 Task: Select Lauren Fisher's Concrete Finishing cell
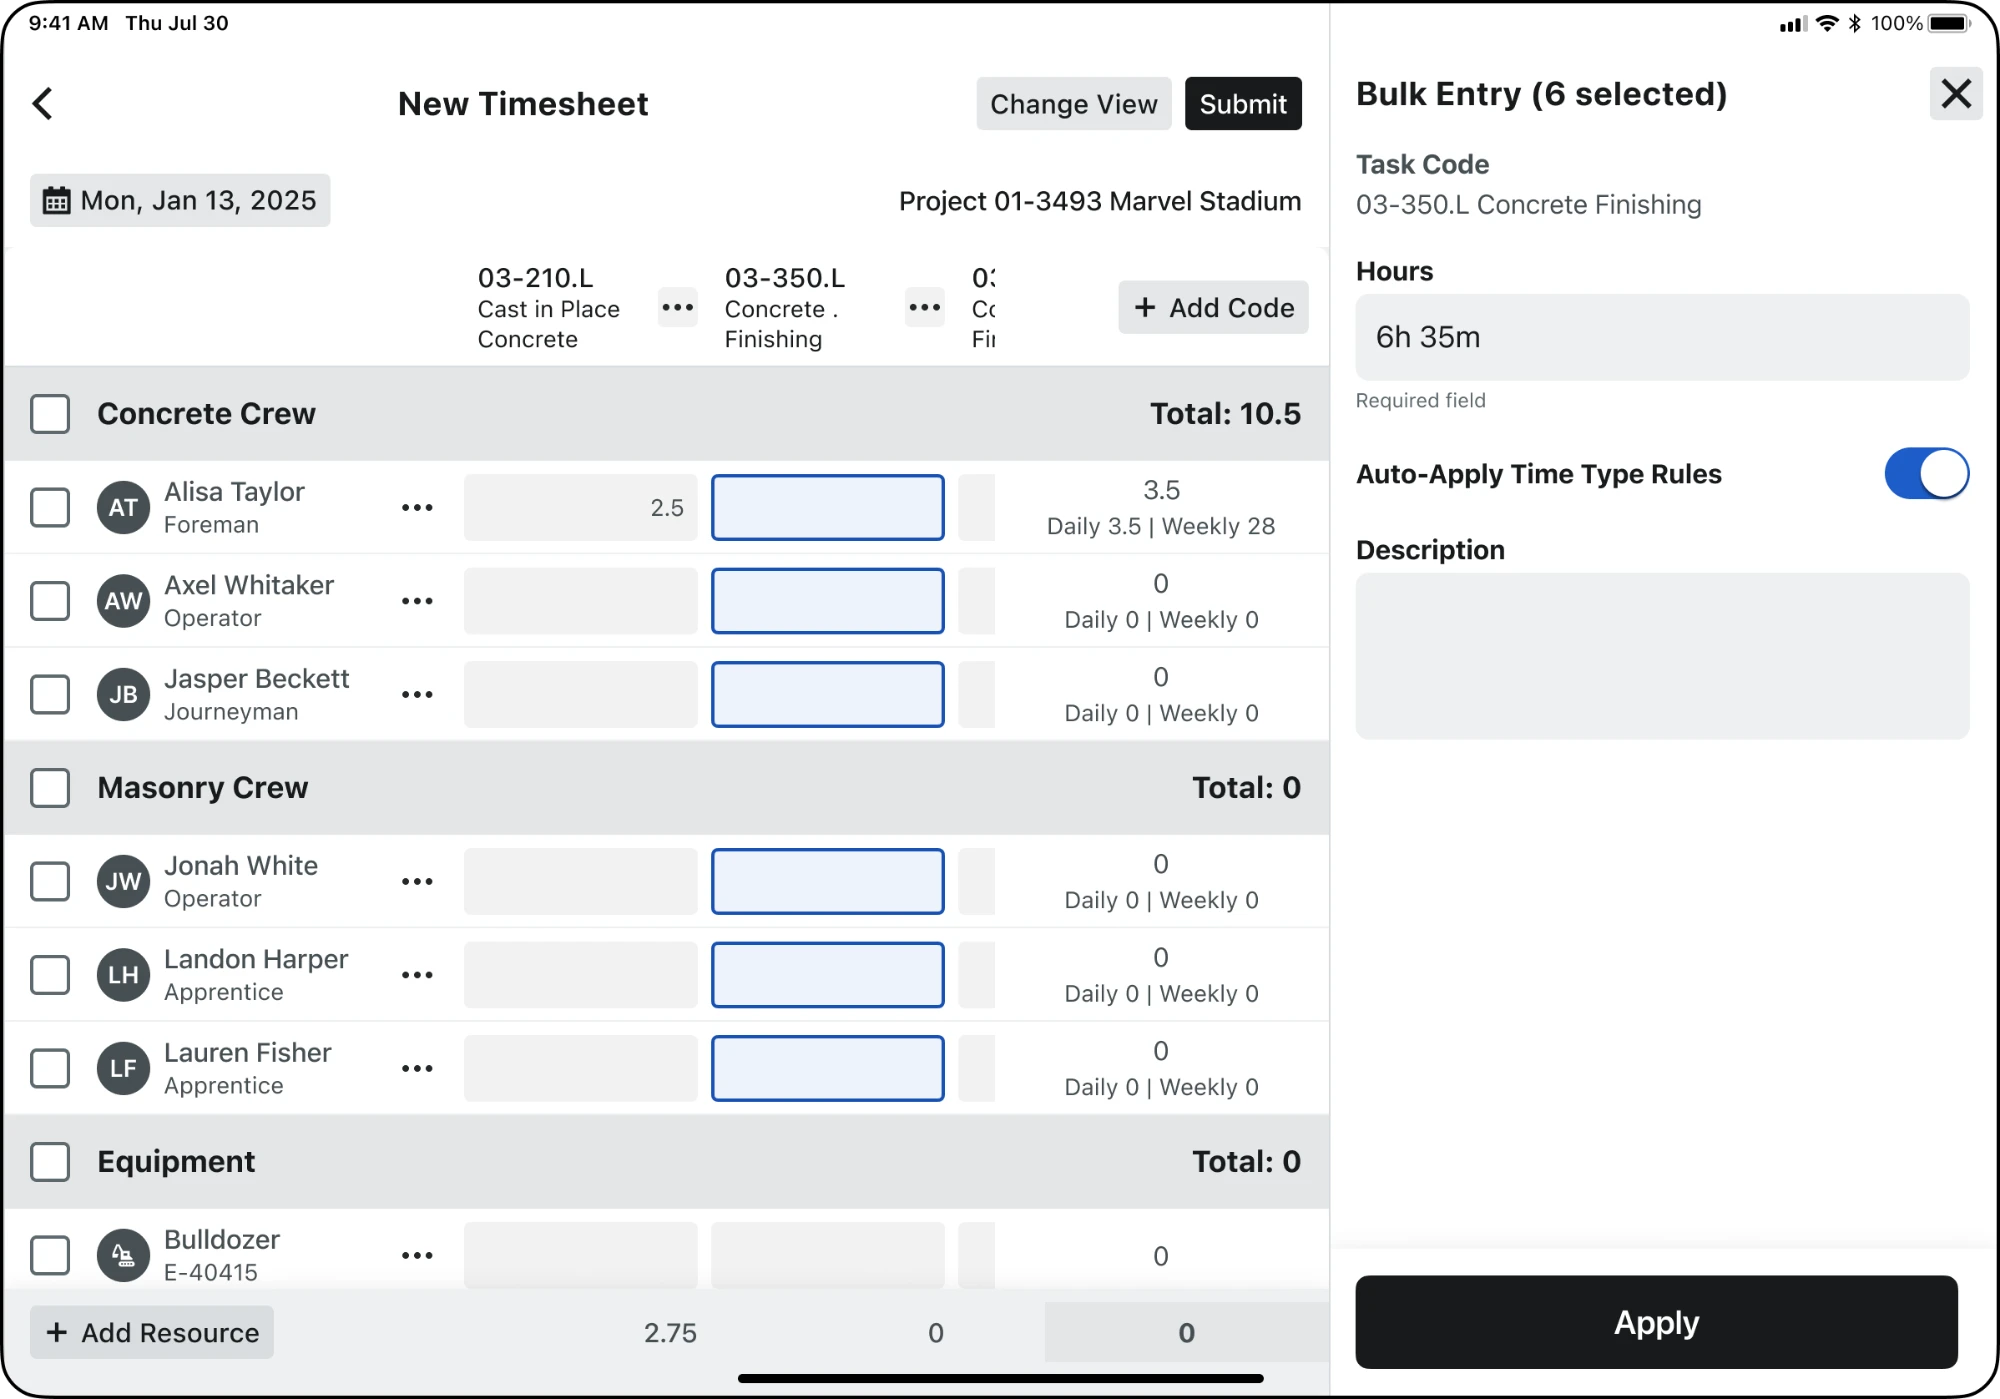click(x=828, y=1068)
